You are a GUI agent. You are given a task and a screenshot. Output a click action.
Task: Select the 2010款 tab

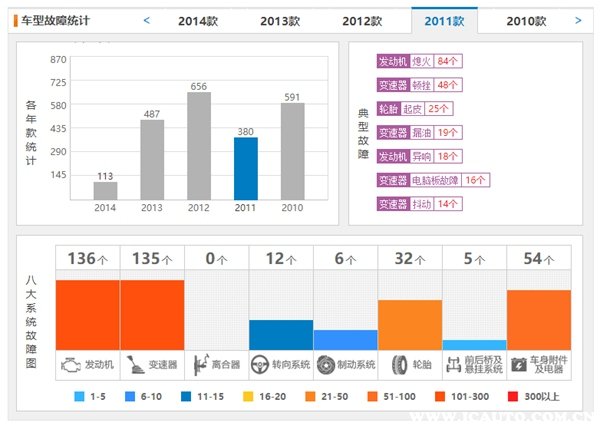(x=526, y=20)
